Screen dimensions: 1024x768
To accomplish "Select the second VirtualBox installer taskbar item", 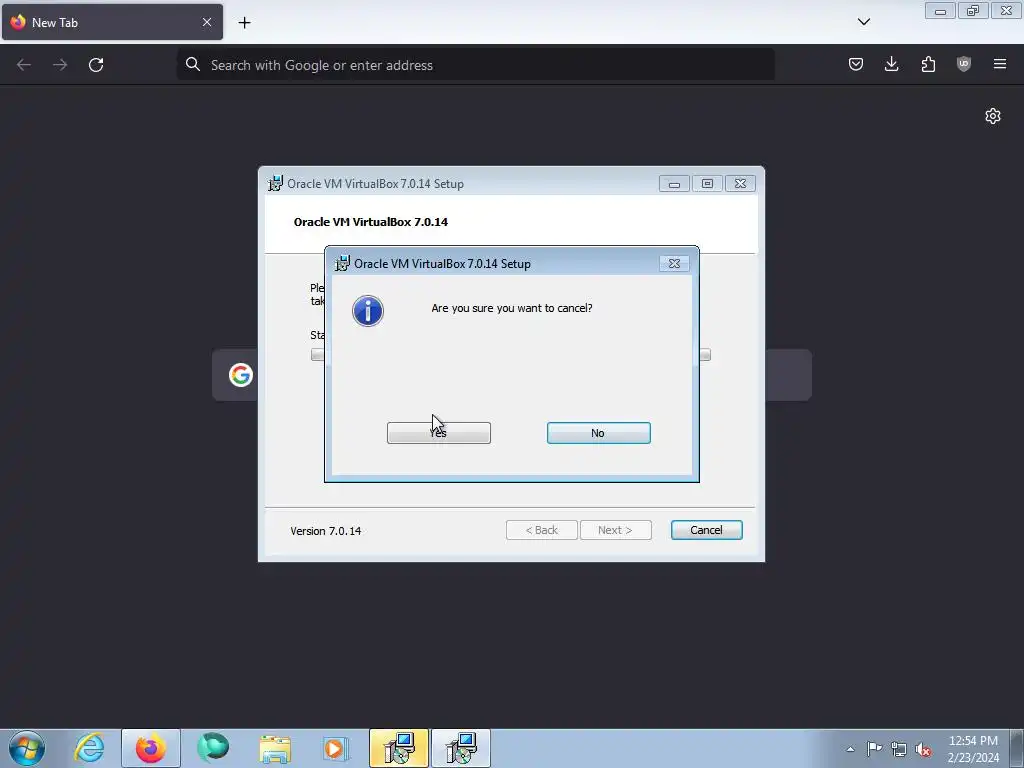I will pos(461,748).
